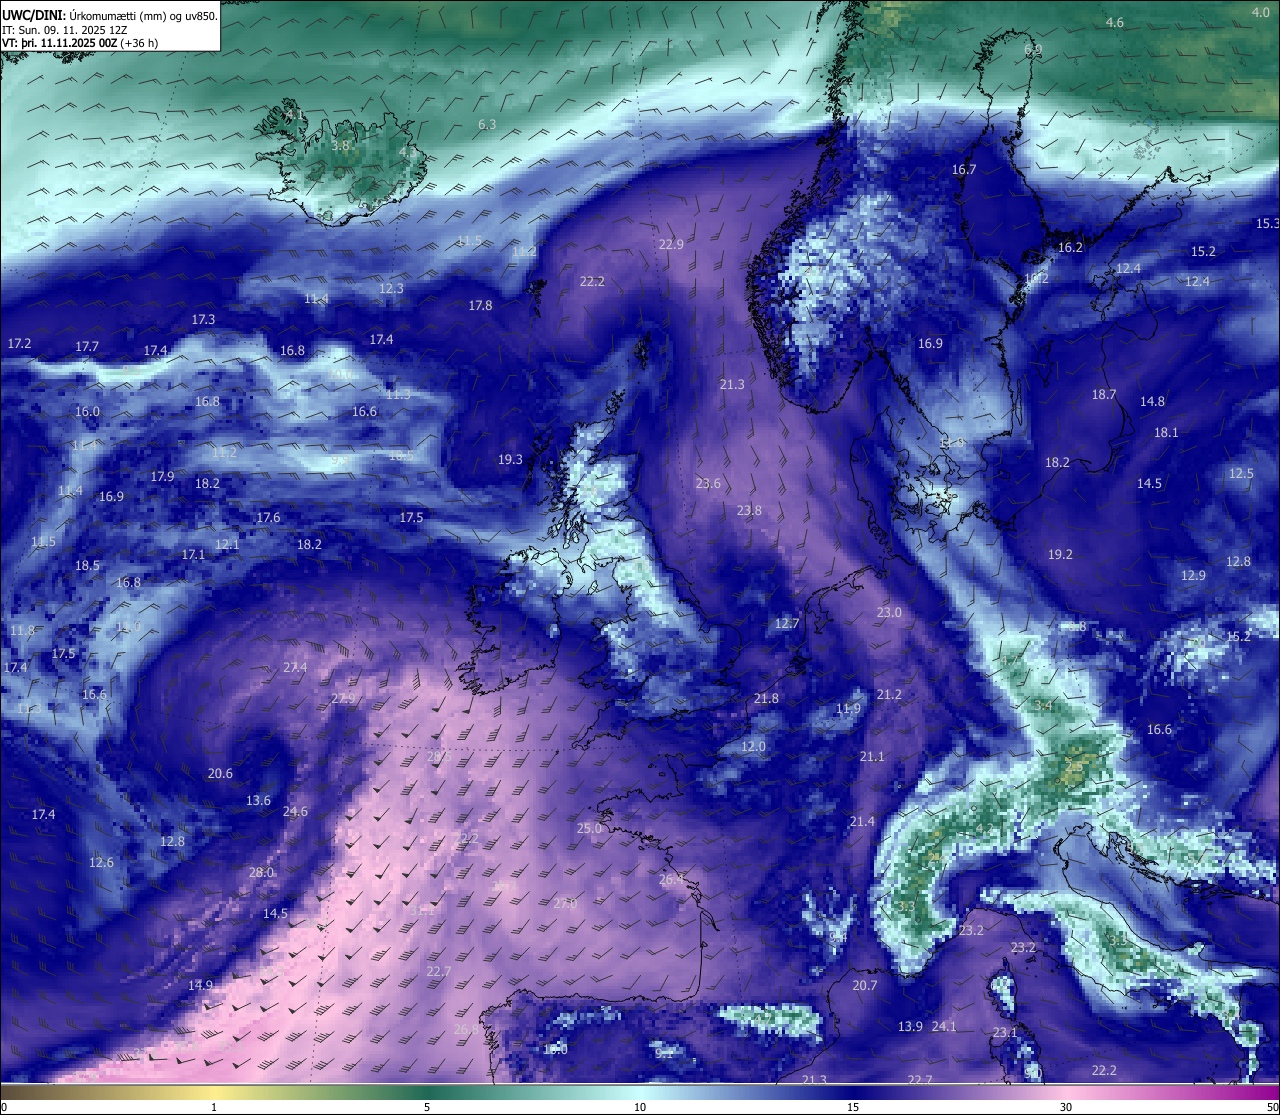
Task: Click the 12.1 value label
Action: 227,545
